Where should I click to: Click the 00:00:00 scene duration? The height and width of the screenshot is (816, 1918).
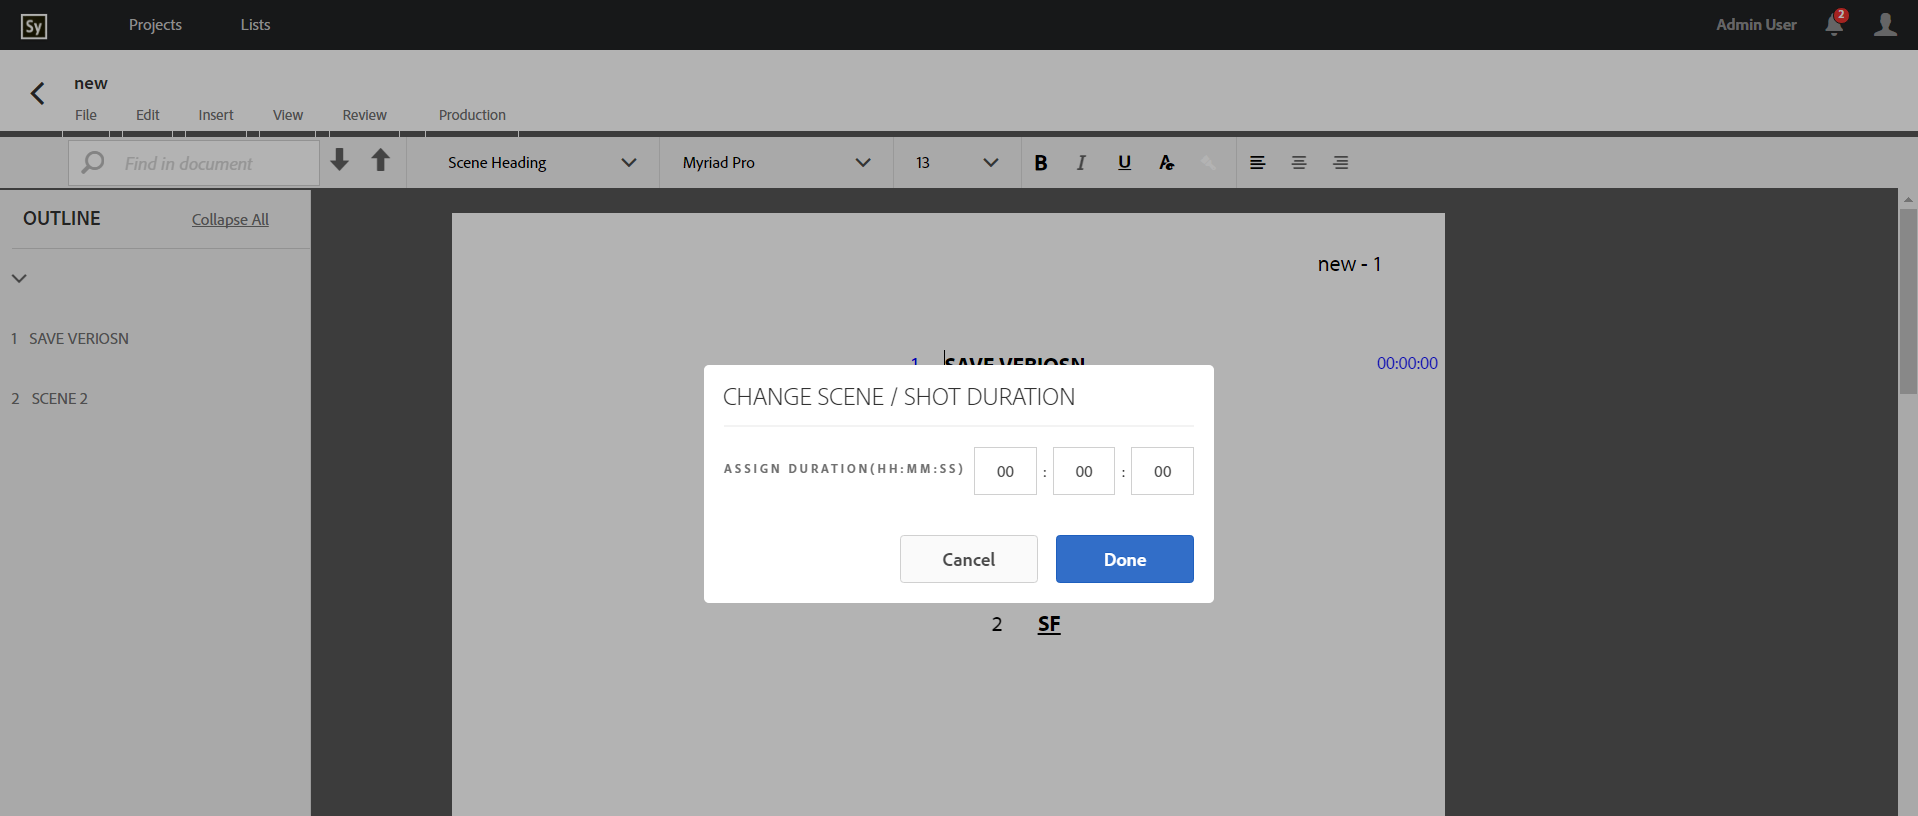[1407, 363]
